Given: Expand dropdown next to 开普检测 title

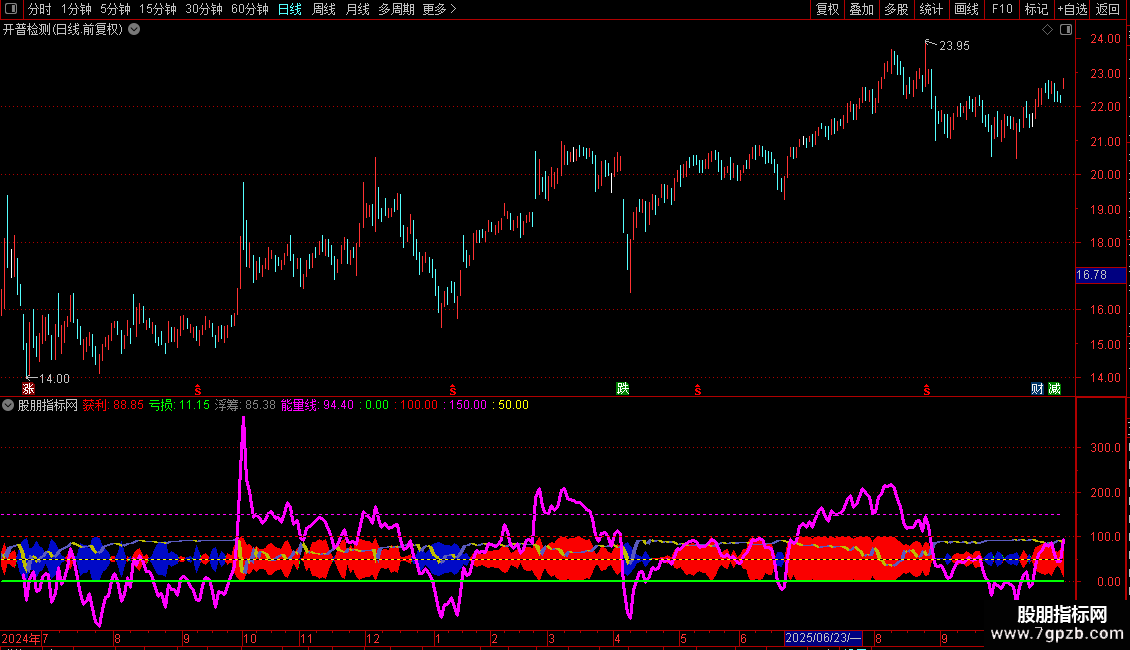Looking at the screenshot, I should point(134,30).
